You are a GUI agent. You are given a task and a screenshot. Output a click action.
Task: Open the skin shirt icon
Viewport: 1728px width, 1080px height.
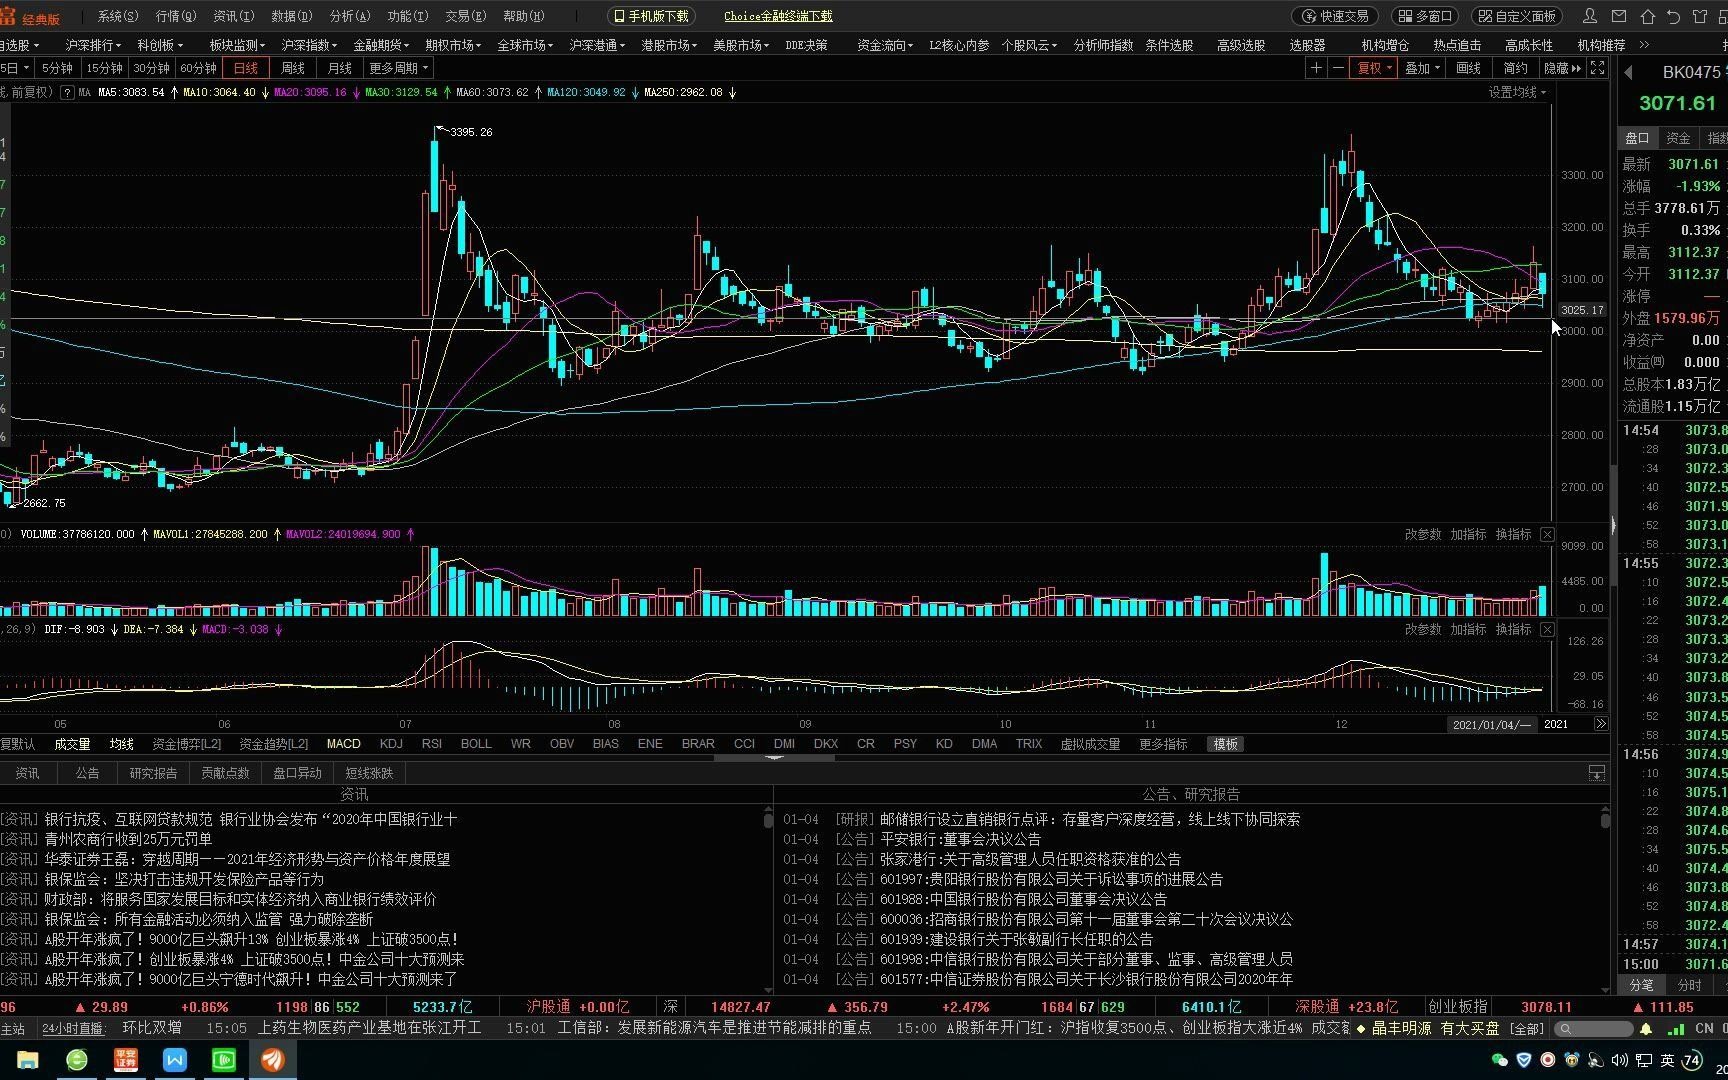1699,16
